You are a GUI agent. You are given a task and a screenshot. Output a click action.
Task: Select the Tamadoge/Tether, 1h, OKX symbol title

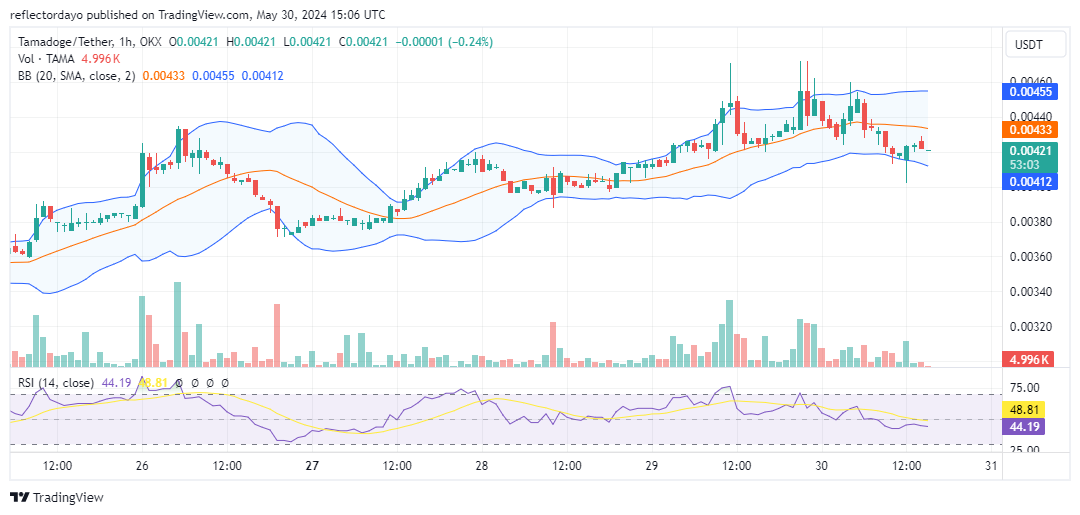90,42
